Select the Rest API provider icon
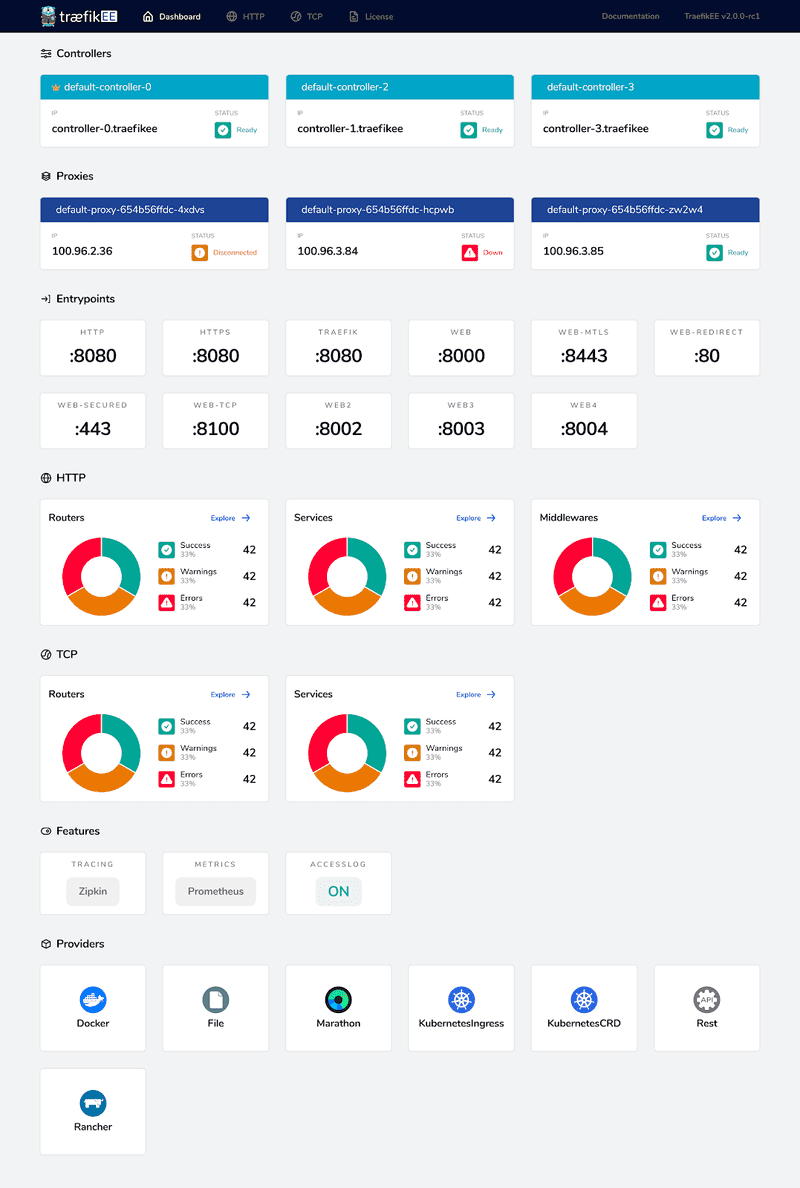Screen dimensions: 800x1188 click(706, 999)
